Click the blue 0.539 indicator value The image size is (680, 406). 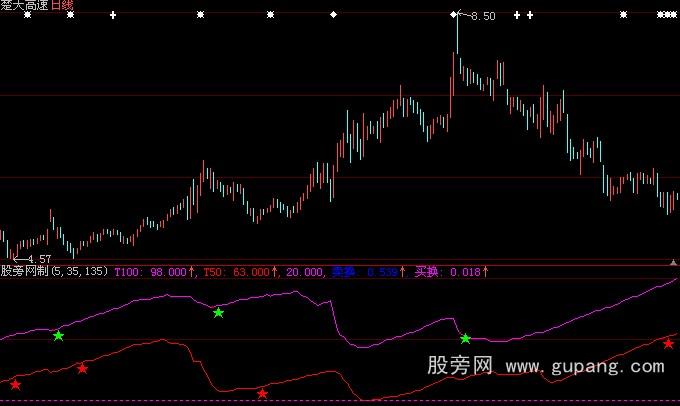tap(382, 272)
